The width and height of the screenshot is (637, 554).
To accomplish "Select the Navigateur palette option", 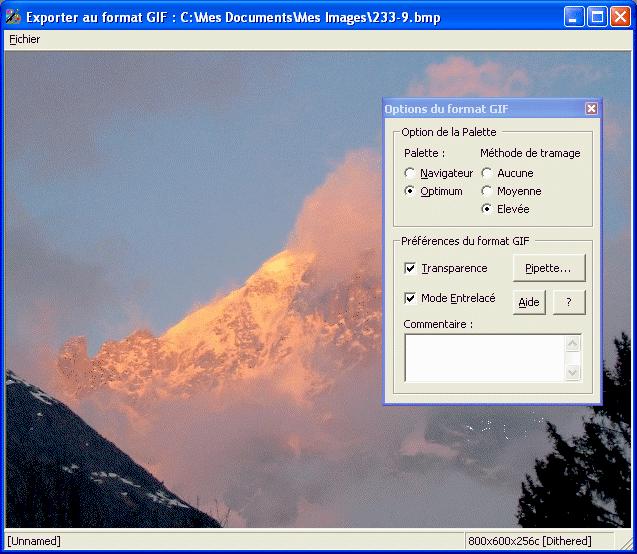I will point(410,173).
